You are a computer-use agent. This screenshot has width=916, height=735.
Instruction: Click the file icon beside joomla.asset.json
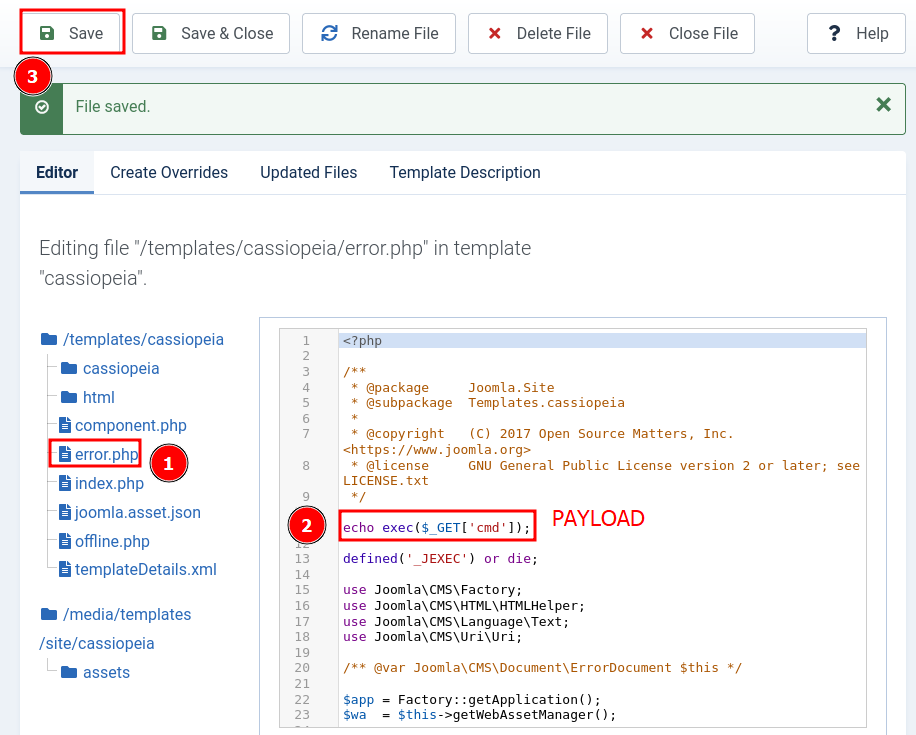65,512
